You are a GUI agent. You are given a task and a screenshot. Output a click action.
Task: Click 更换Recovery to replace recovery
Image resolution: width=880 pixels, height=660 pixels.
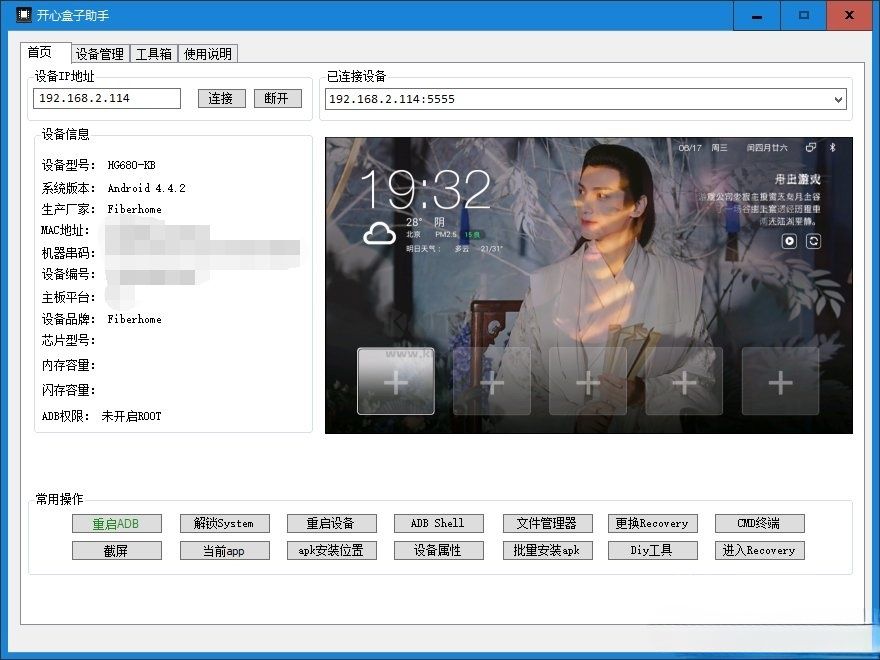[652, 523]
